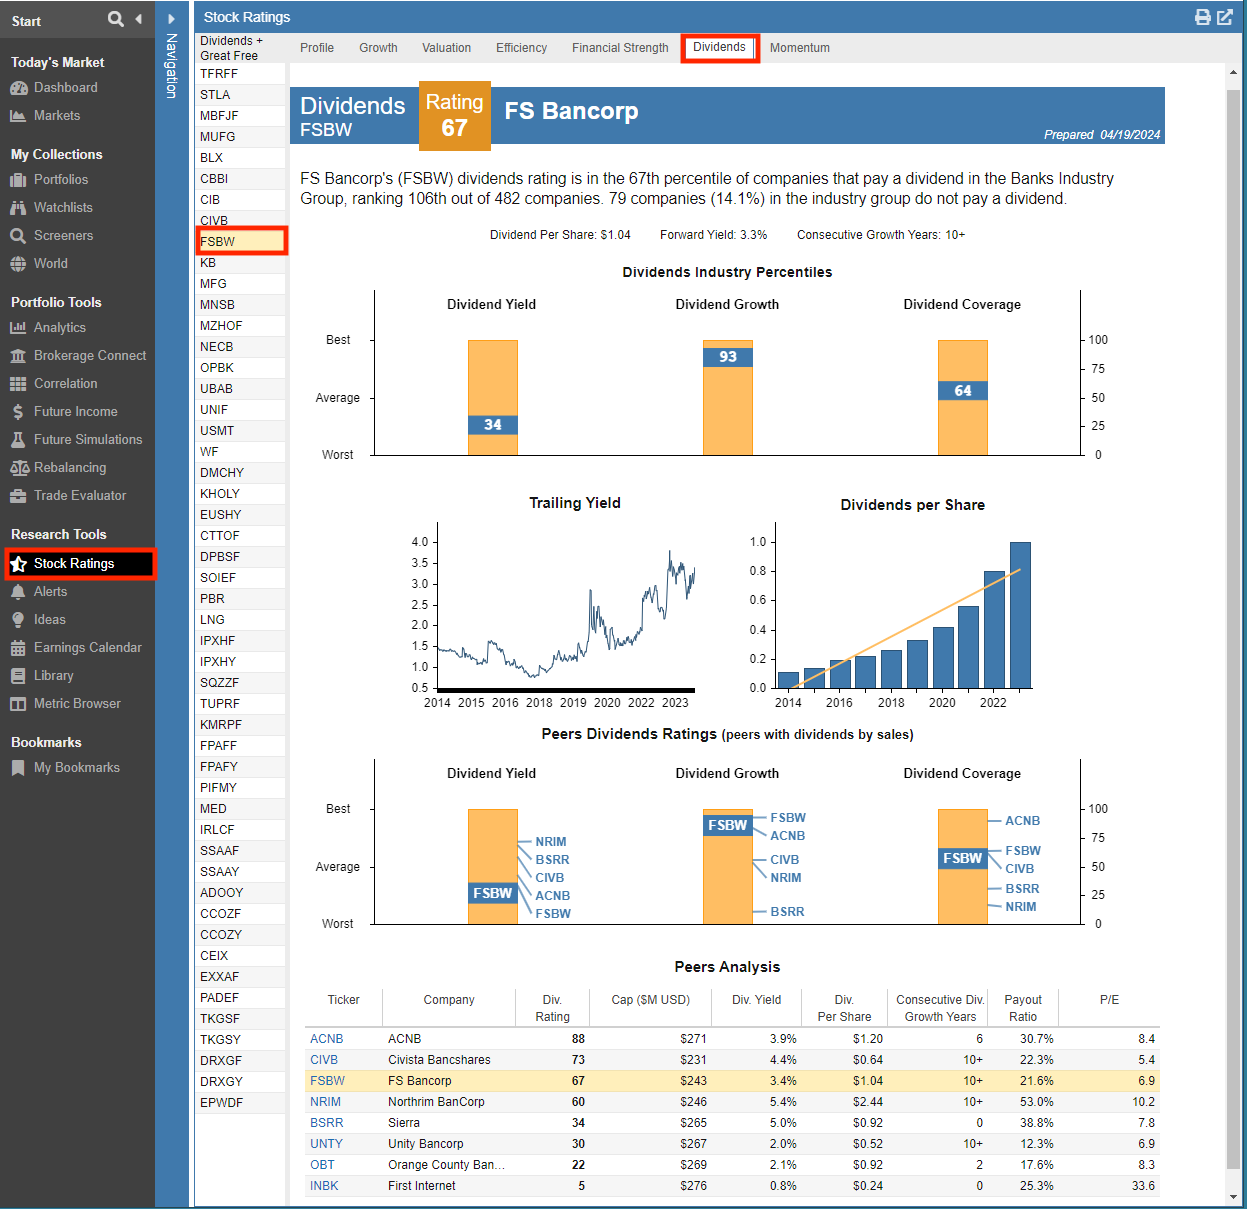Viewport: 1247px width, 1209px height.
Task: Select NECB in the ticker list
Action: coord(240,347)
